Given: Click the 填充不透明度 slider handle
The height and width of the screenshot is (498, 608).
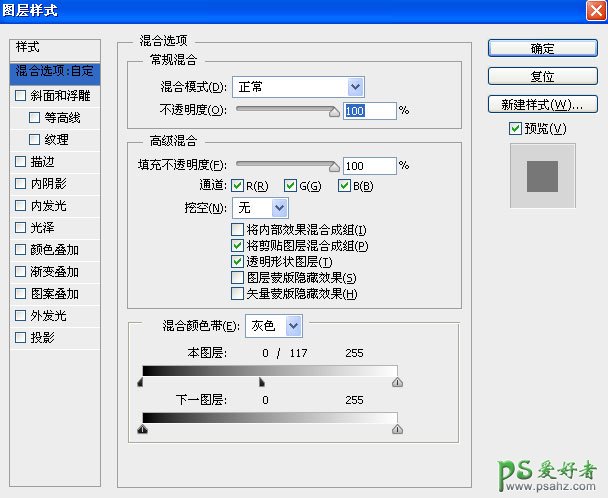Looking at the screenshot, I should (334, 167).
